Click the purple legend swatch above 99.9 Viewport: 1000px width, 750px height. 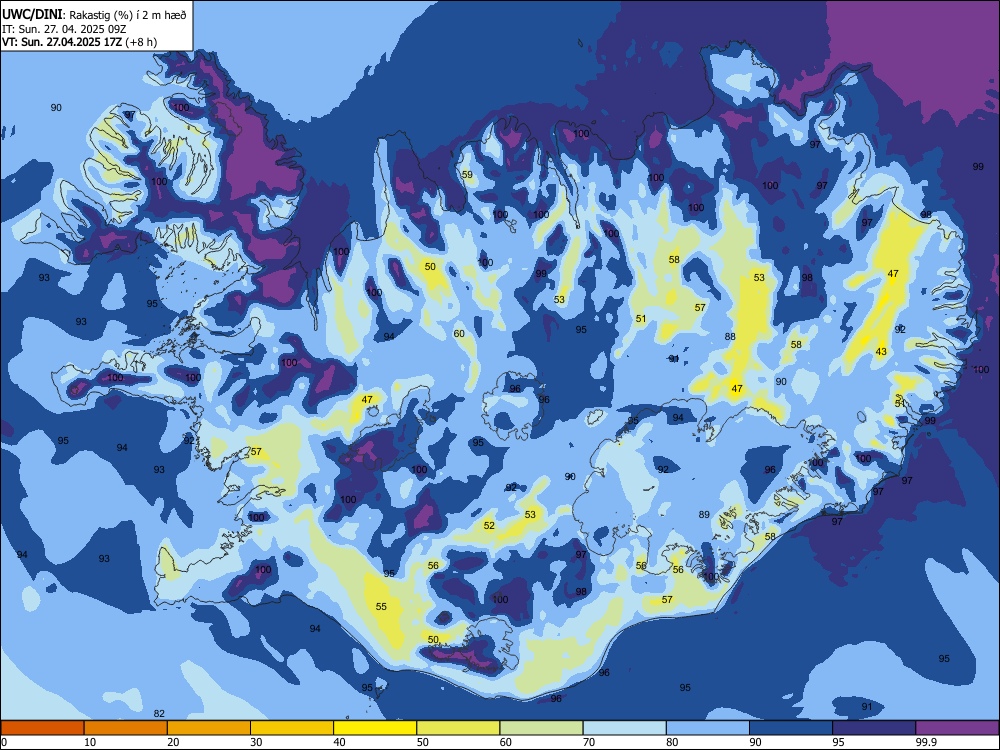(957, 728)
